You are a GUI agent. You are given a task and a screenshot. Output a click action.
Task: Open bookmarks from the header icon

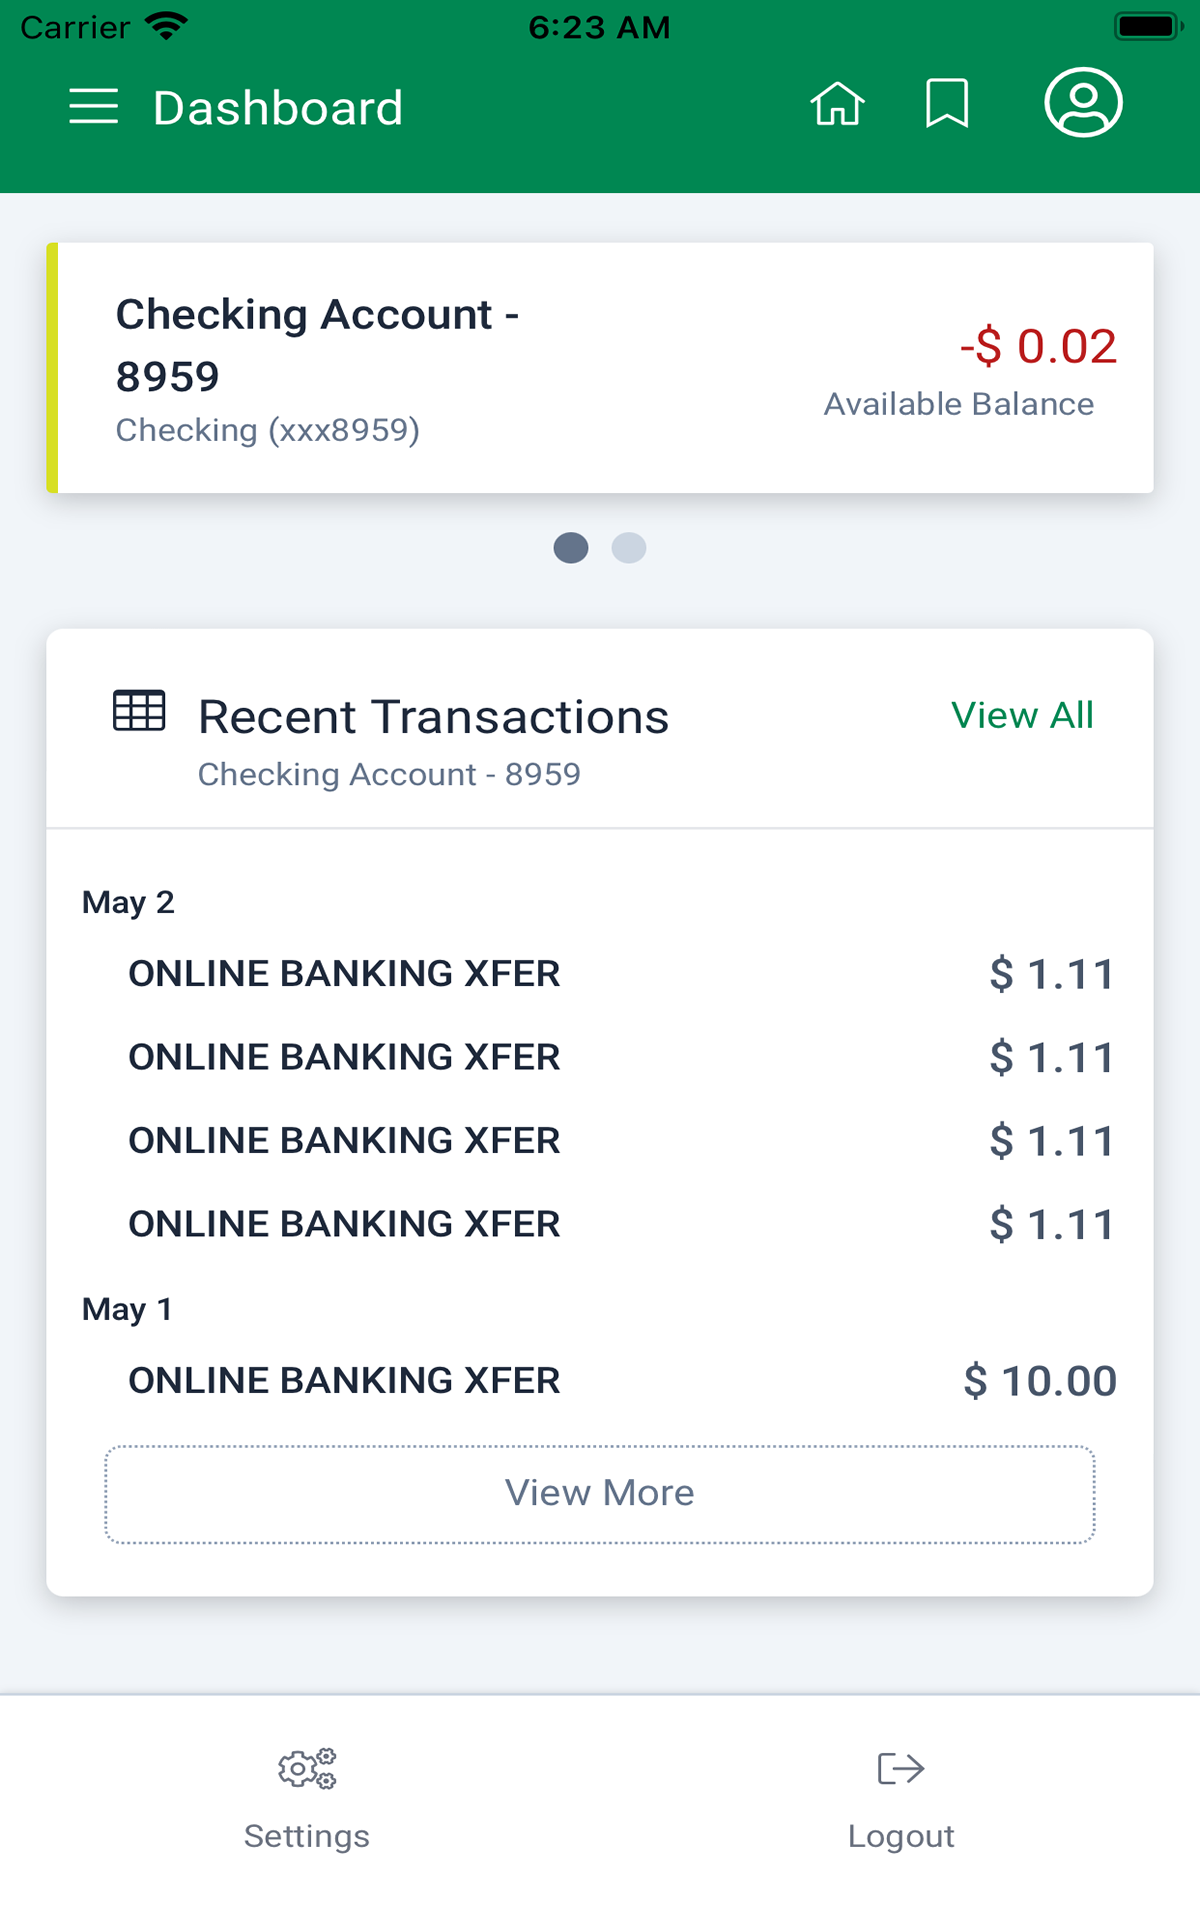pyautogui.click(x=946, y=104)
